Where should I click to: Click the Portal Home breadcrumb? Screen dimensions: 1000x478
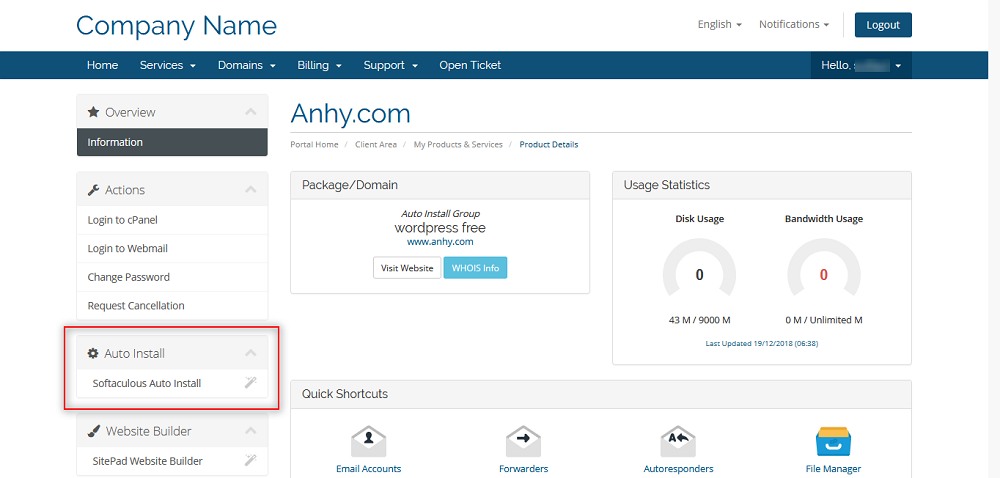coord(314,145)
